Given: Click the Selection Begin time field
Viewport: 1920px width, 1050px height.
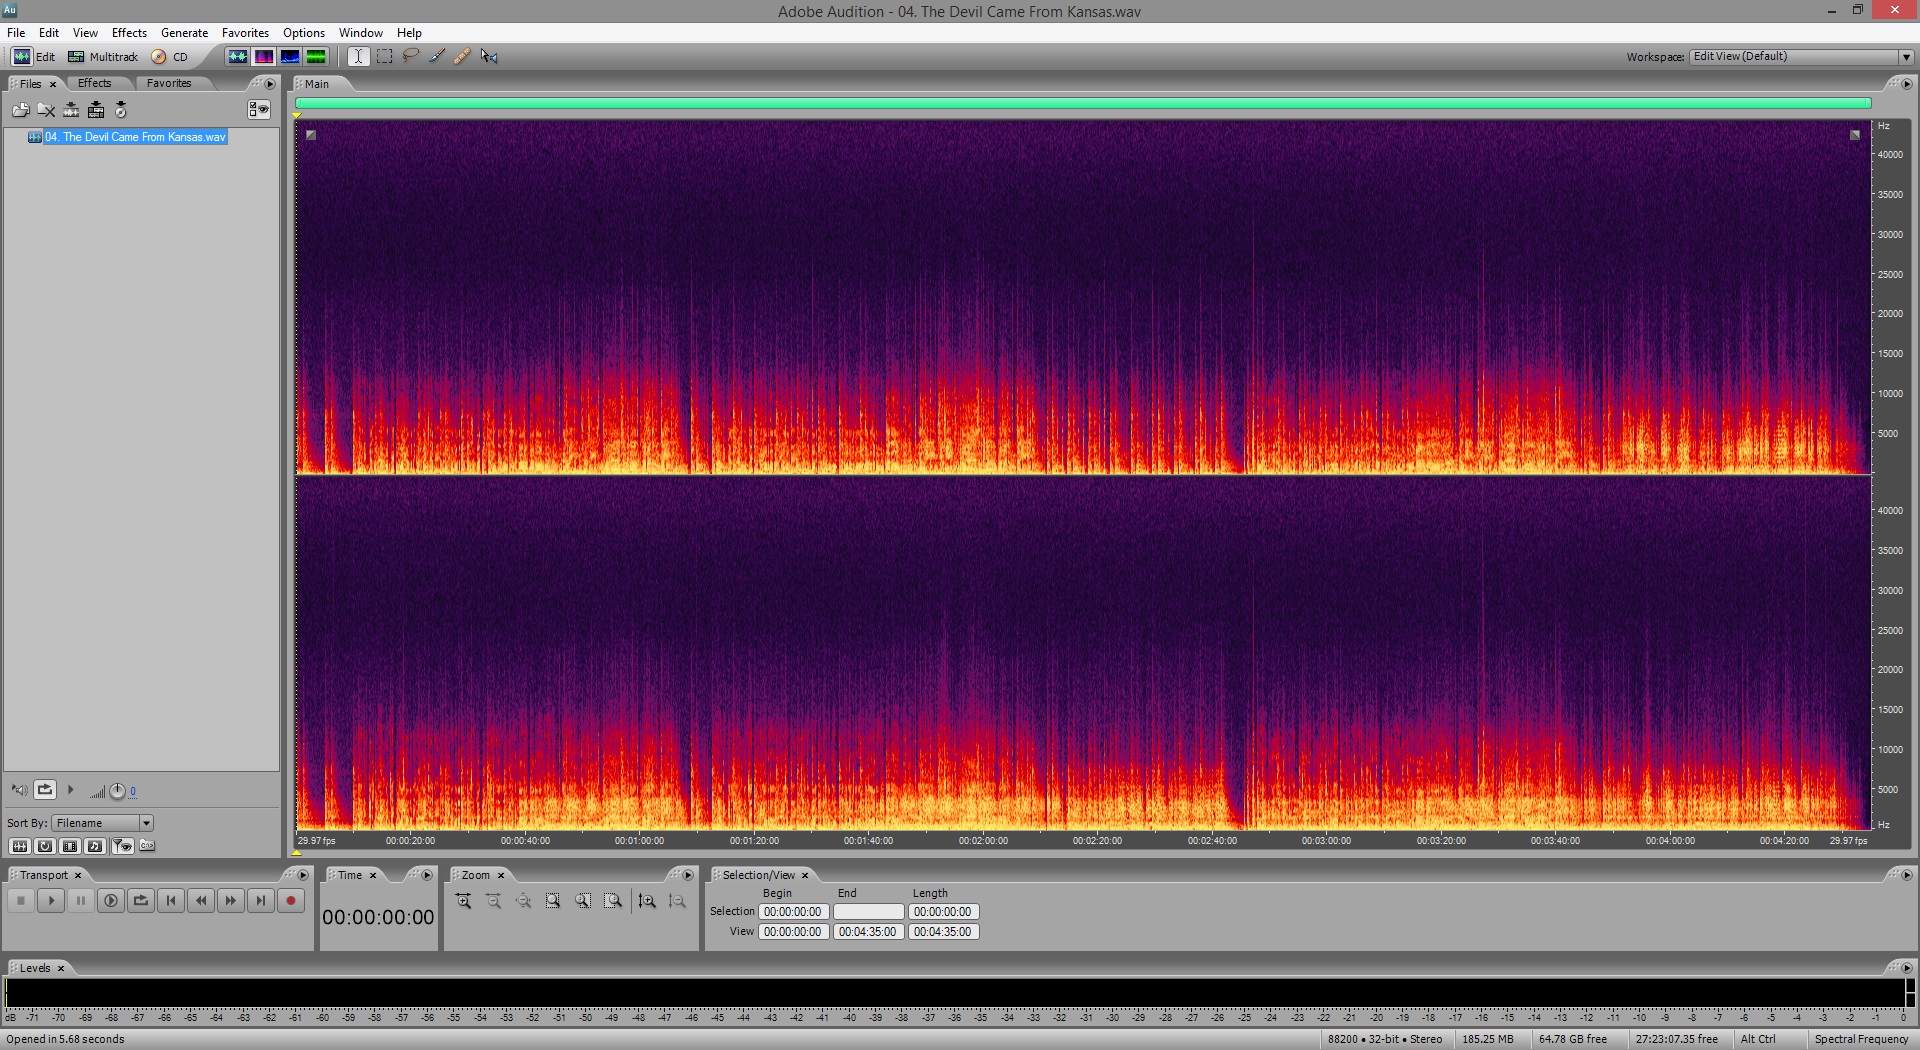Looking at the screenshot, I should click(794, 912).
